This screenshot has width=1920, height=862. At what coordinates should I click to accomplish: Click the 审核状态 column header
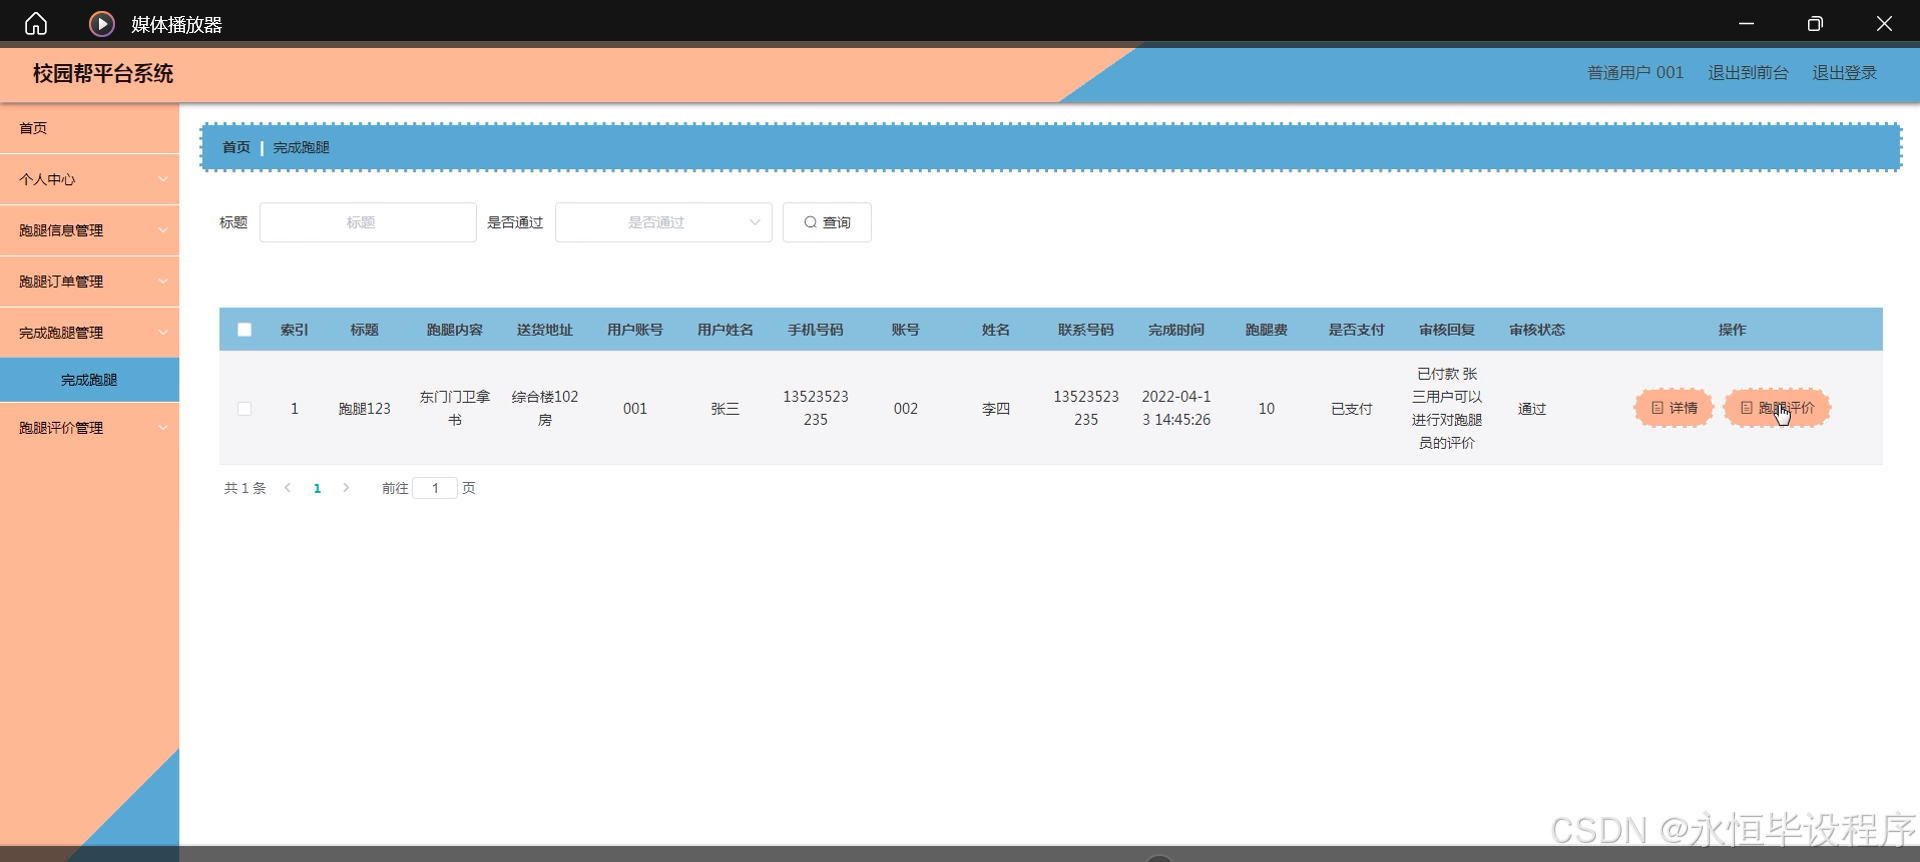[x=1537, y=330]
